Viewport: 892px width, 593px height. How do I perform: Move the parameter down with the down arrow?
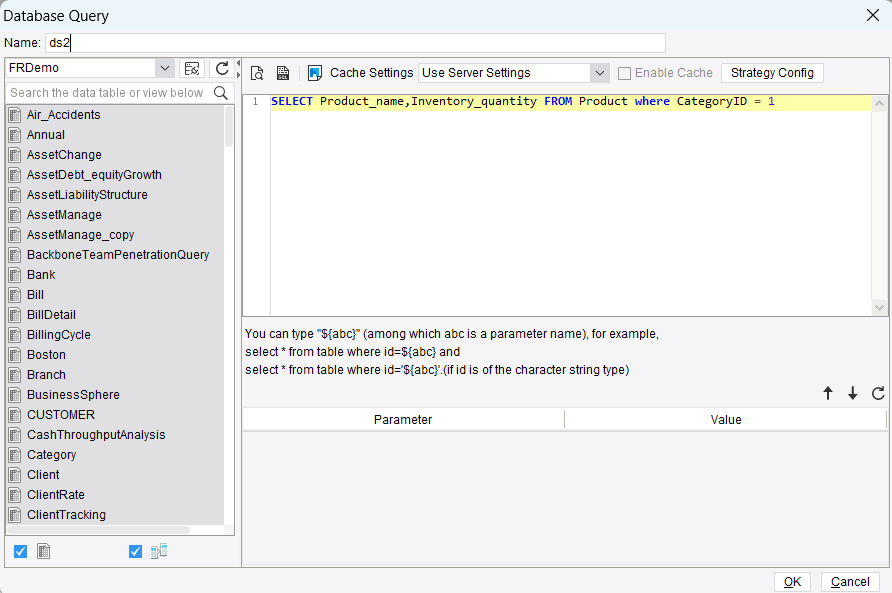click(x=852, y=393)
